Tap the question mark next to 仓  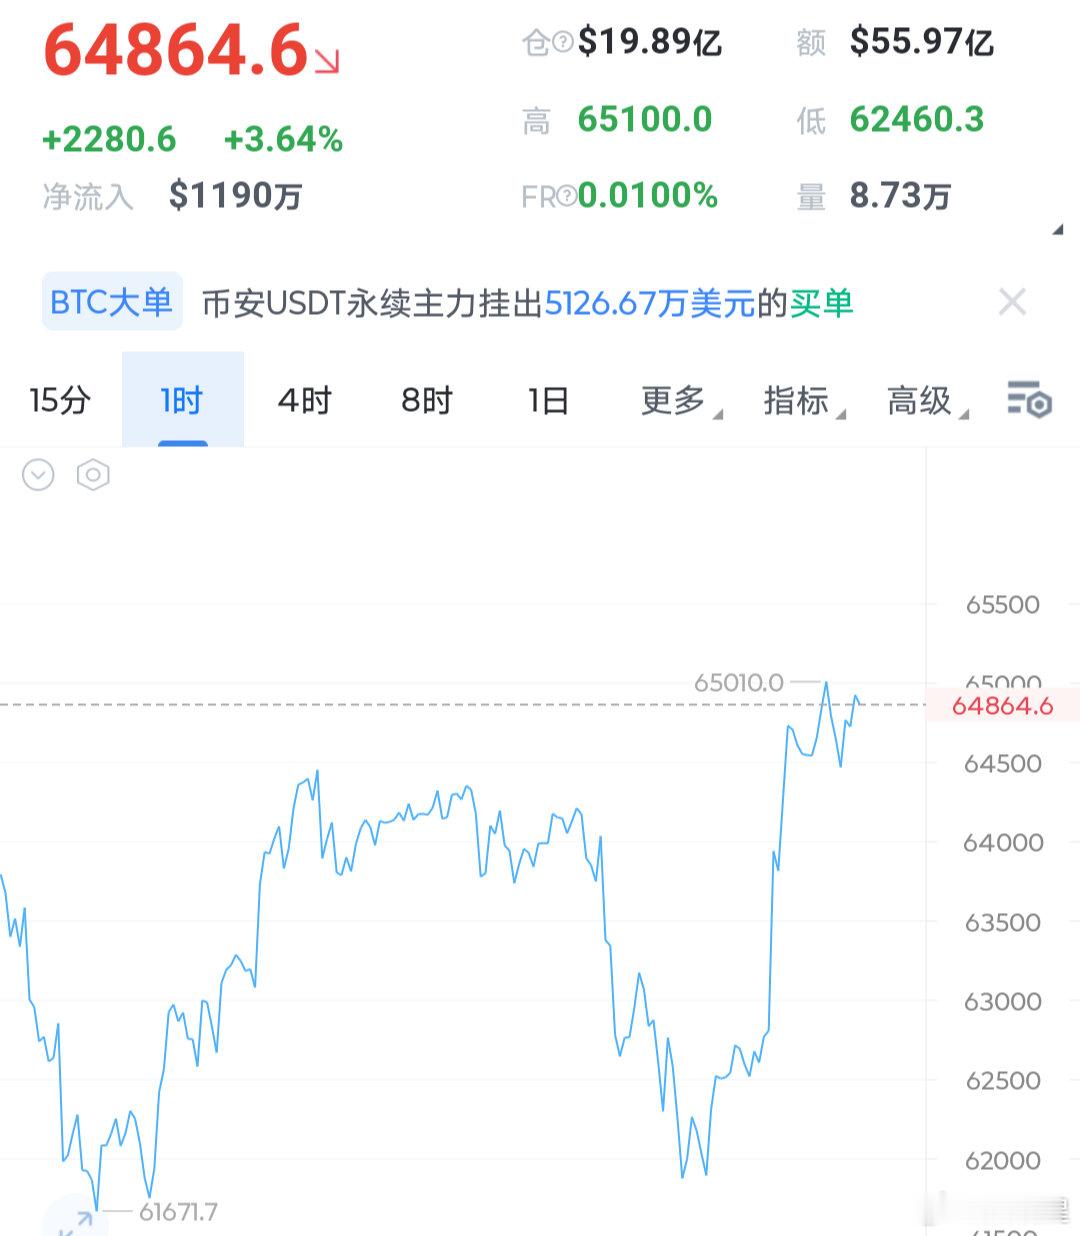click(x=563, y=42)
